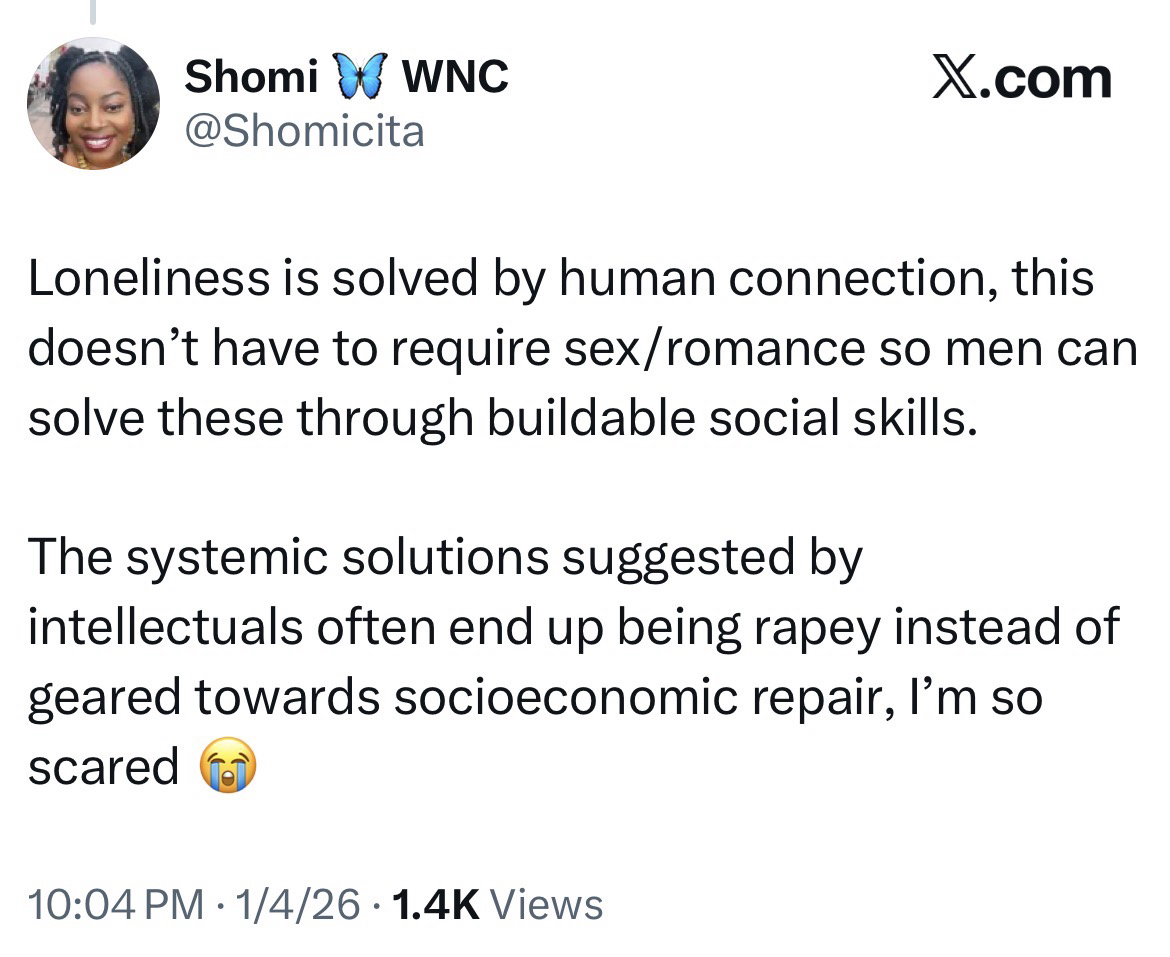Image resolution: width=1170 pixels, height=957 pixels.
Task: Click the thread connector line above the avatar
Action: (92, 12)
